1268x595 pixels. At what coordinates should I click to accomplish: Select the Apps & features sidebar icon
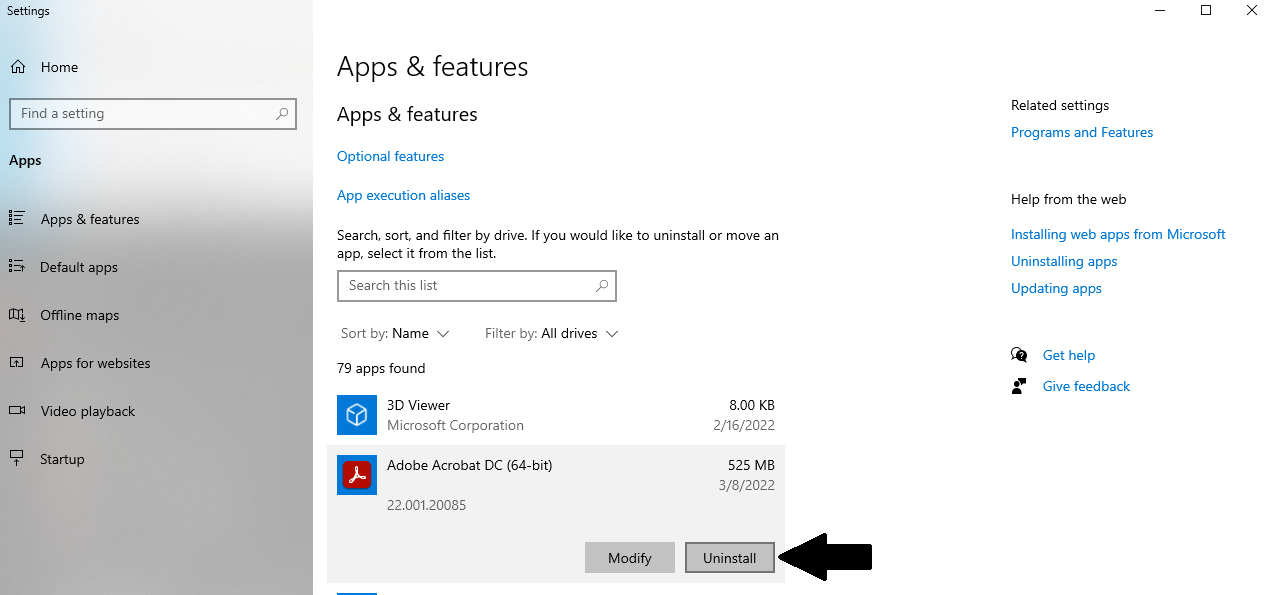pyautogui.click(x=18, y=219)
